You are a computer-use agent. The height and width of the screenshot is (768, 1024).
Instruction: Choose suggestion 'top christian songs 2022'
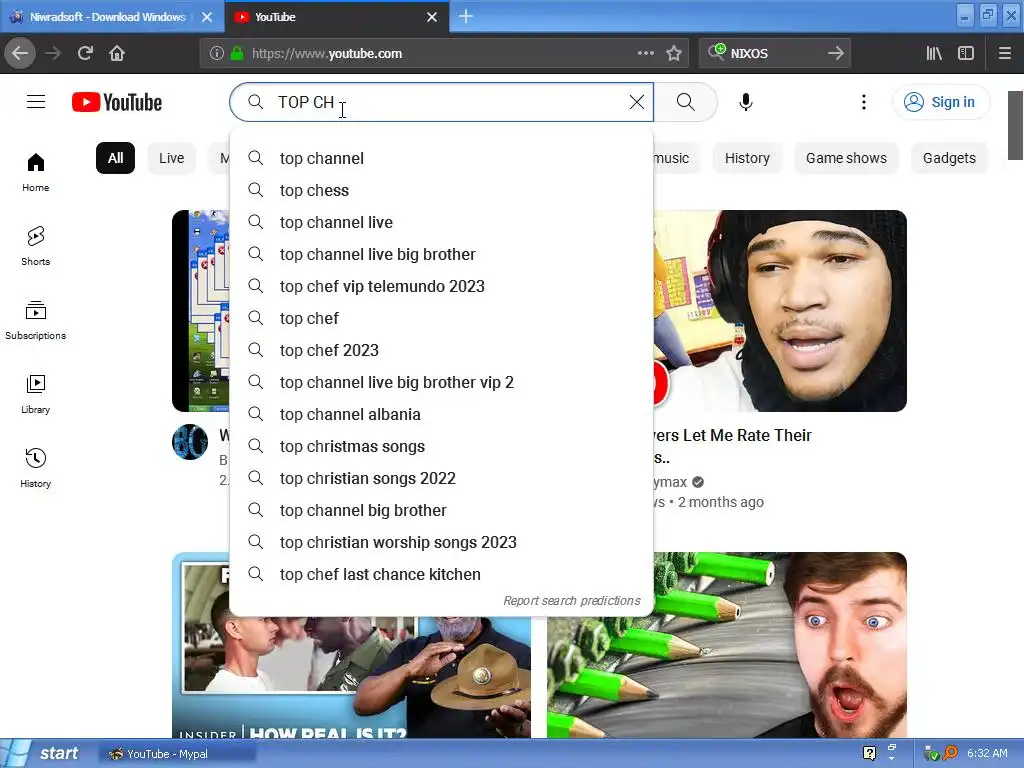tap(441, 478)
